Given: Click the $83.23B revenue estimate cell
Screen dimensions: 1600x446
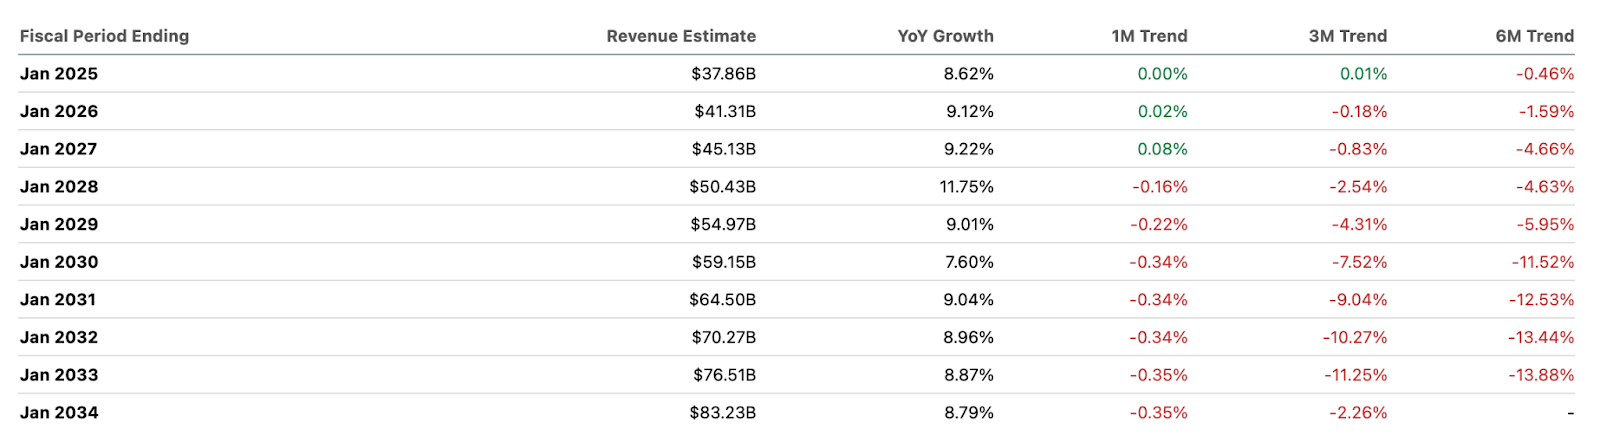Looking at the screenshot, I should tap(722, 413).
